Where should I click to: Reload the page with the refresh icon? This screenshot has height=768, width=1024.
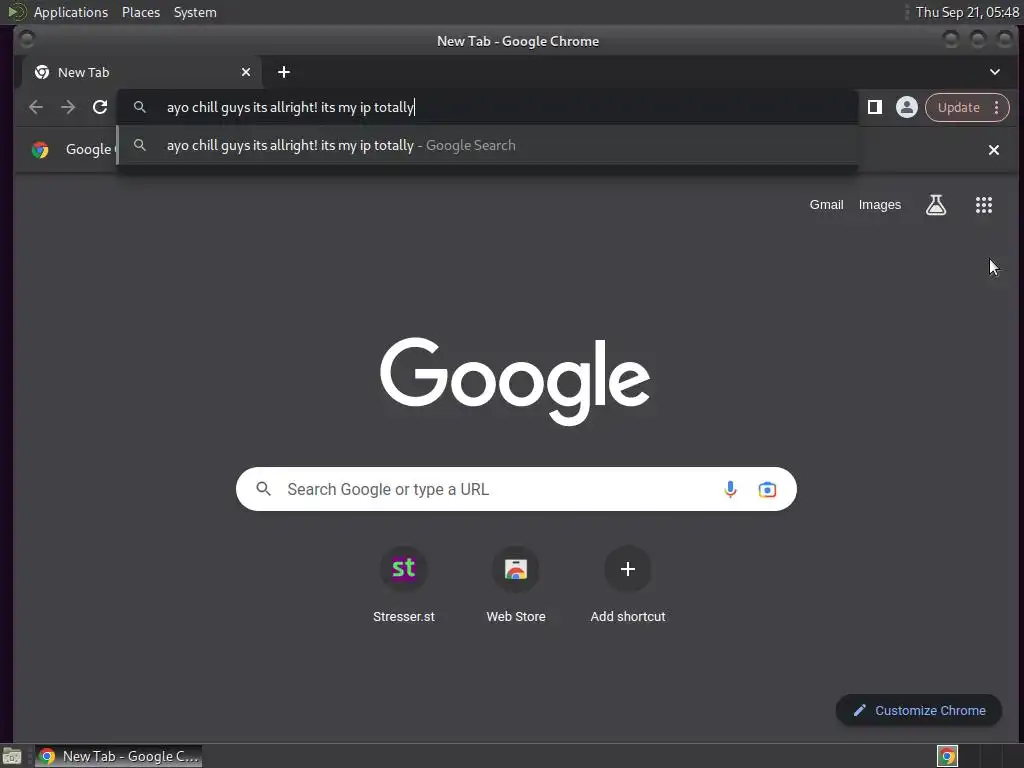(100, 107)
